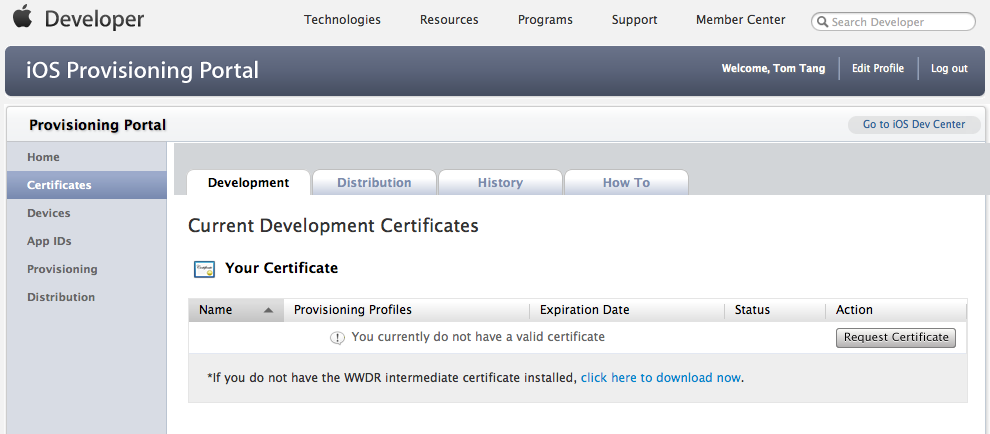The image size is (990, 434).
Task: Switch to the History tab
Action: click(500, 183)
